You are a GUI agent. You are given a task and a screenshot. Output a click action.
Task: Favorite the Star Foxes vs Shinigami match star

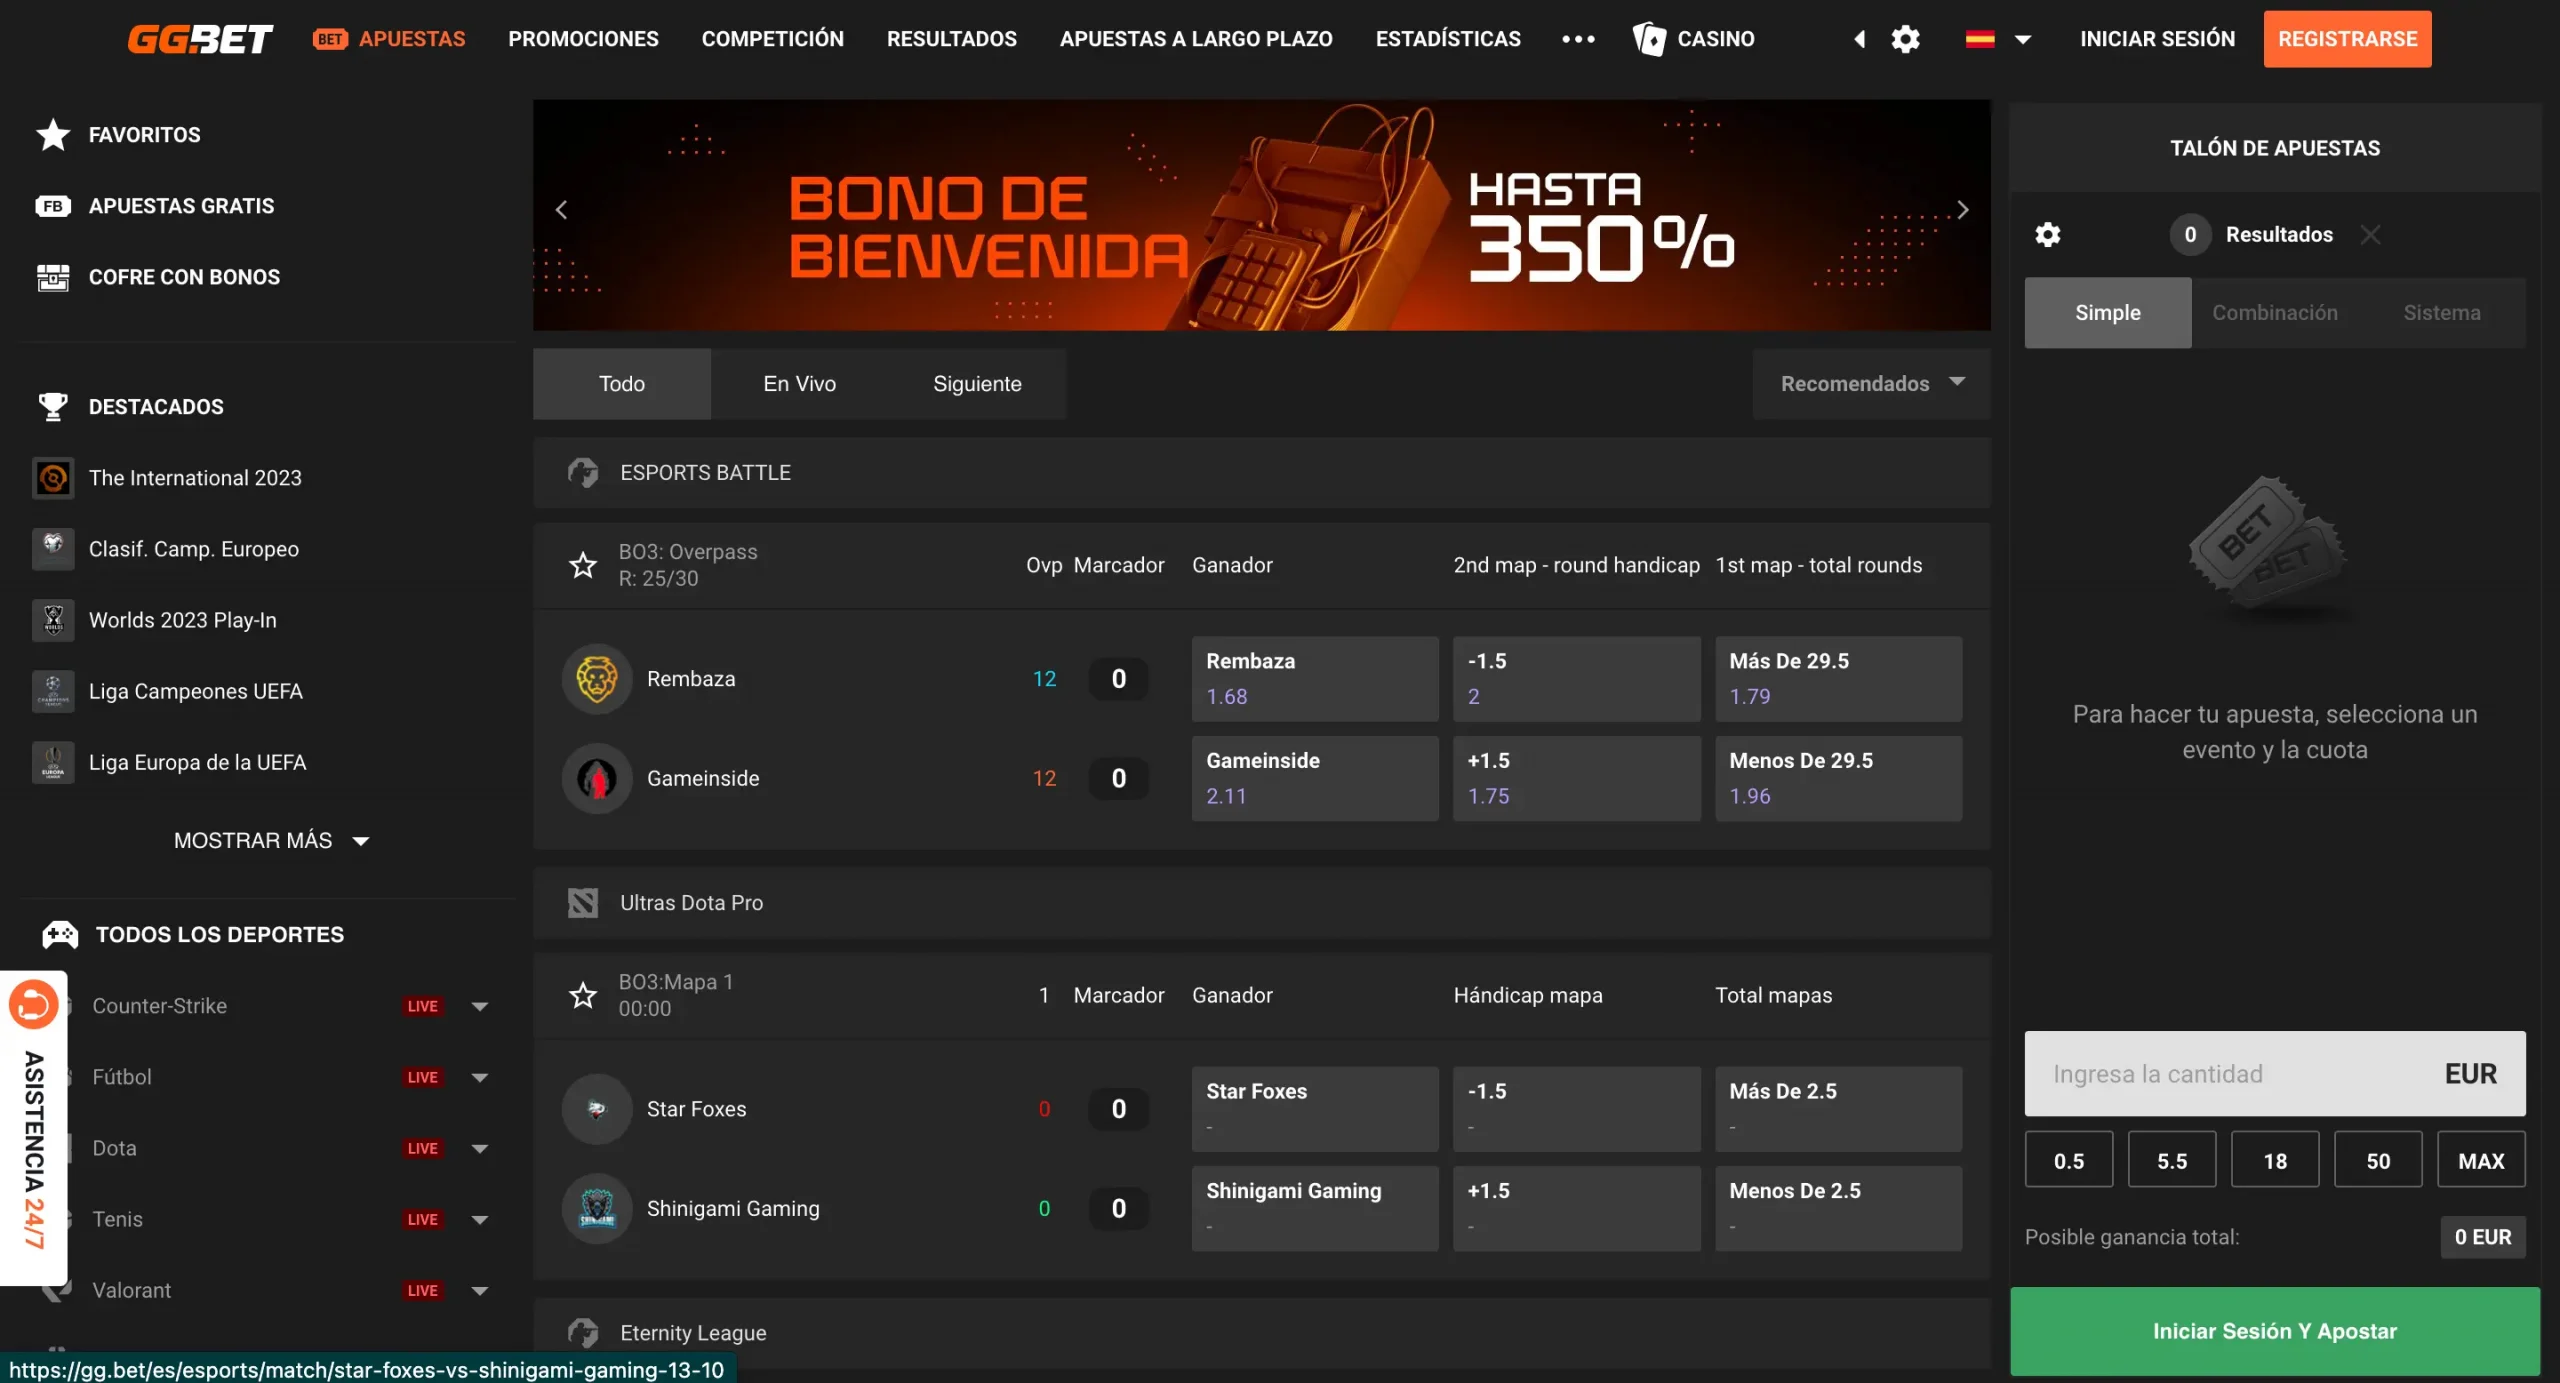pos(583,996)
